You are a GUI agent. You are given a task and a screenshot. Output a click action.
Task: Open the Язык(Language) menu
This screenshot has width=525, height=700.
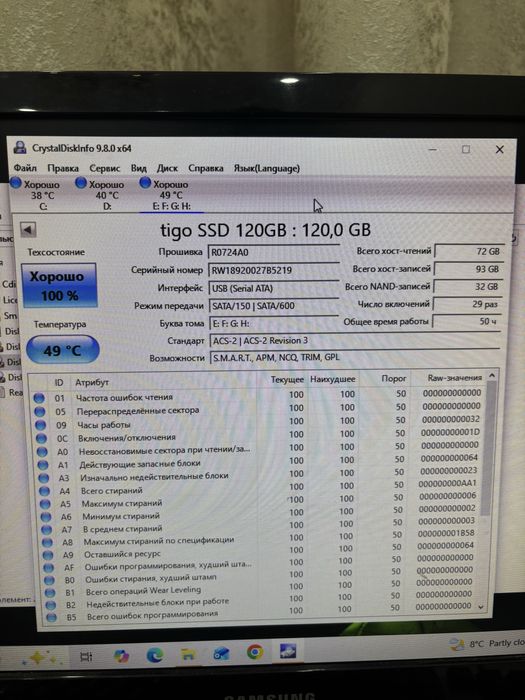[267, 168]
